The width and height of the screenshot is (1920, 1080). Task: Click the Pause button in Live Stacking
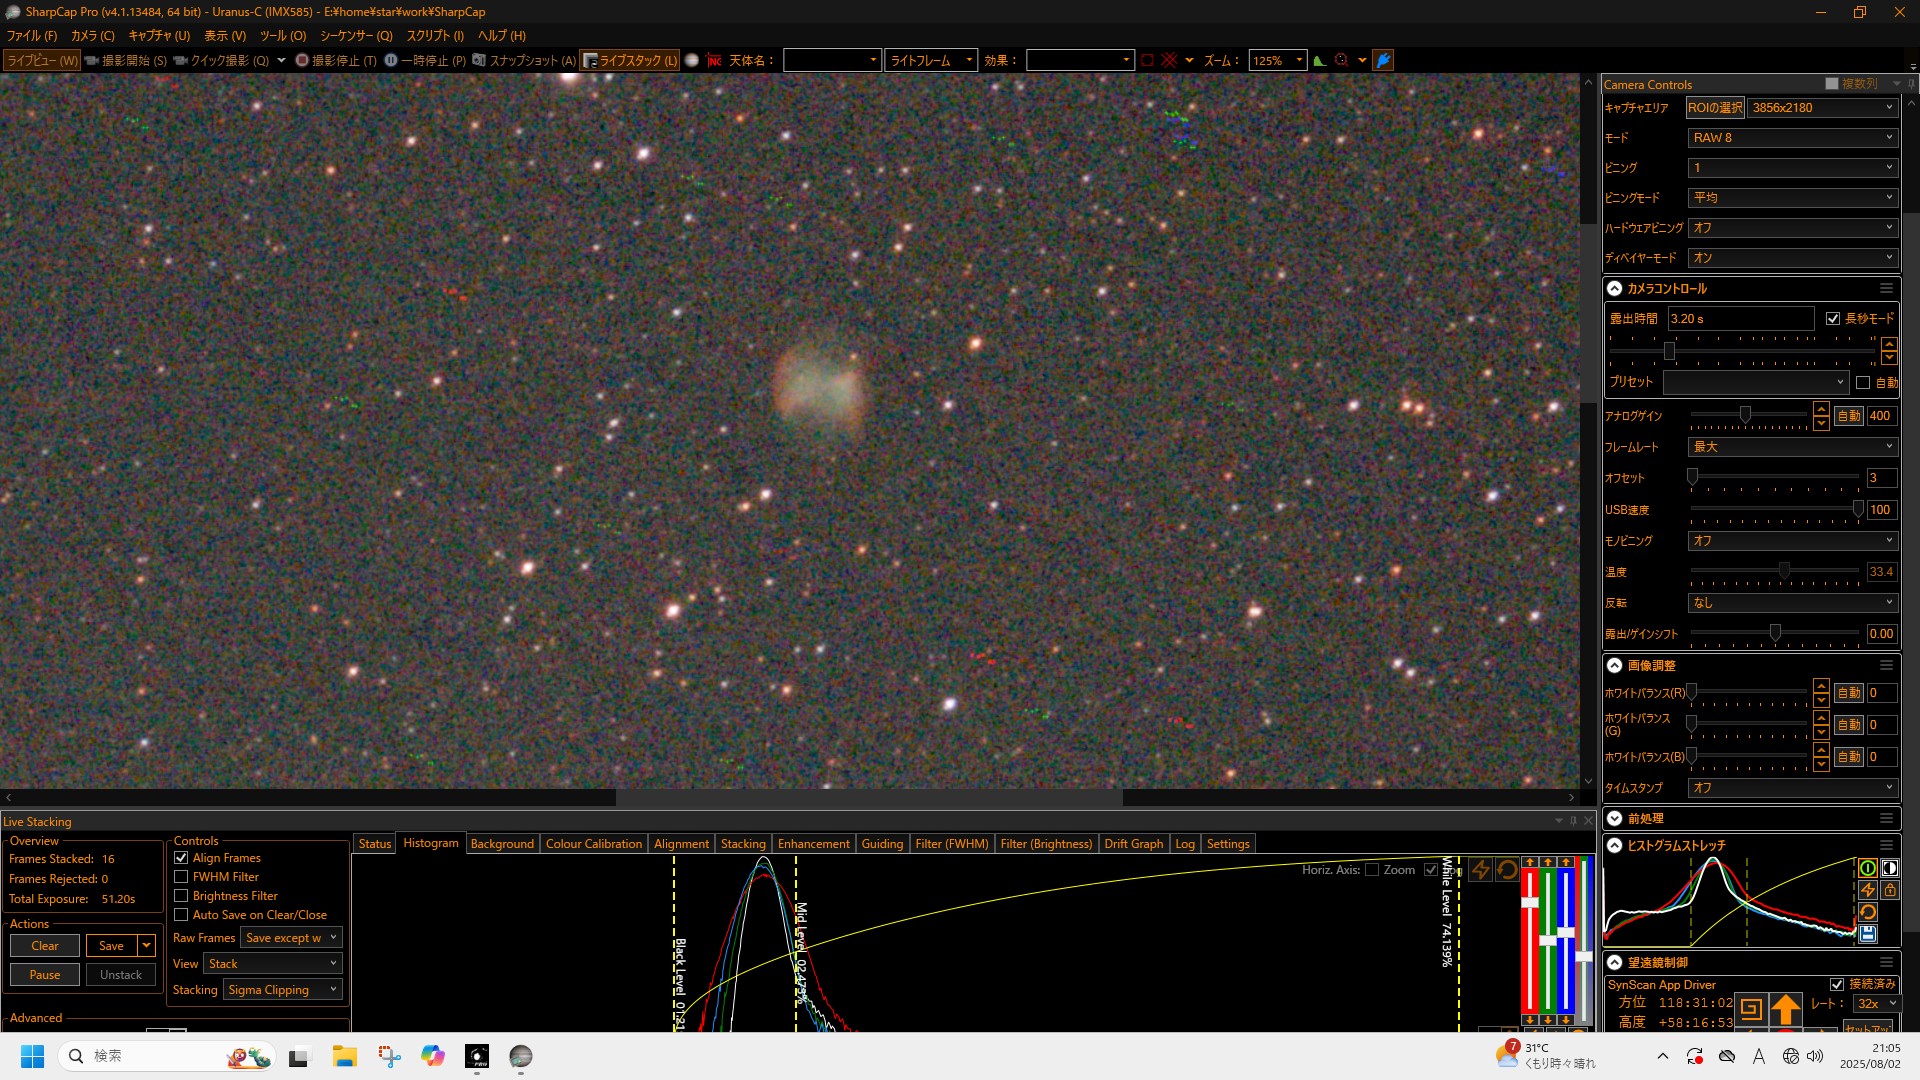45,975
